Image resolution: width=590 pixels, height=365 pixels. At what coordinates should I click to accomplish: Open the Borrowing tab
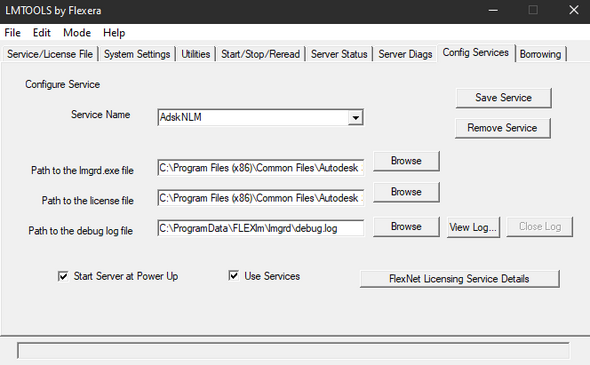[540, 54]
